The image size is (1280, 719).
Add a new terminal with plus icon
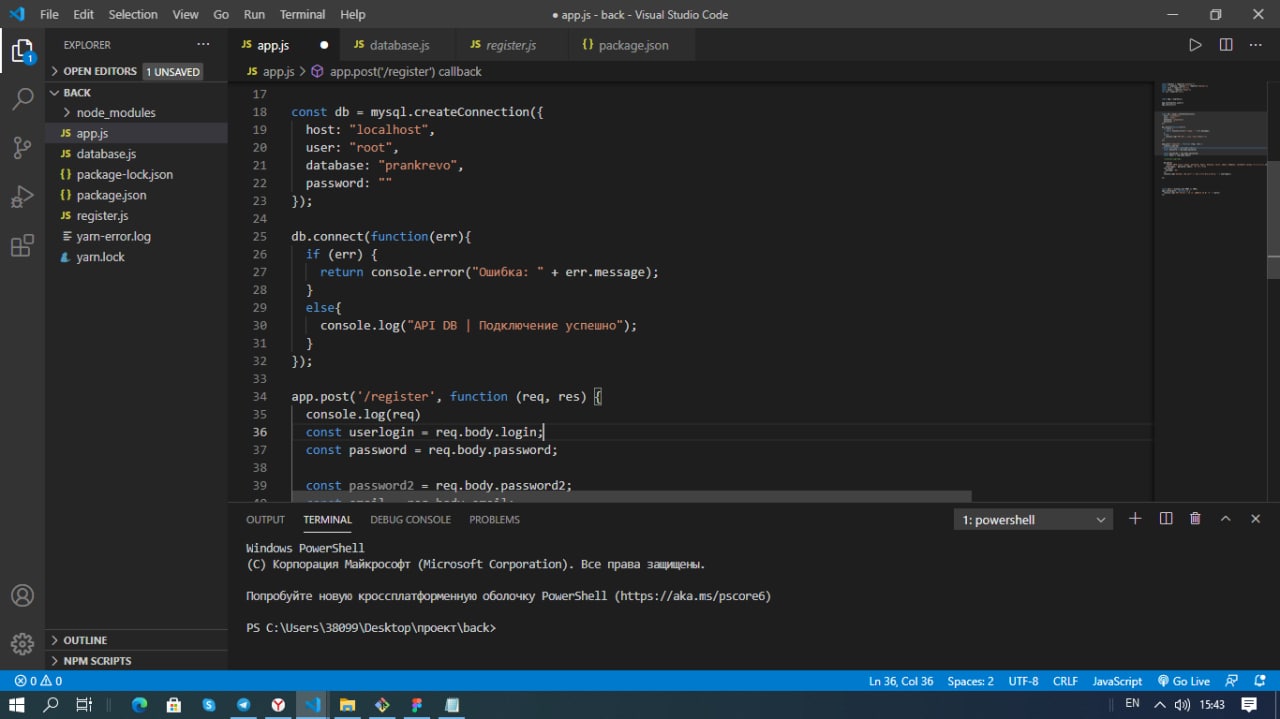(1135, 519)
